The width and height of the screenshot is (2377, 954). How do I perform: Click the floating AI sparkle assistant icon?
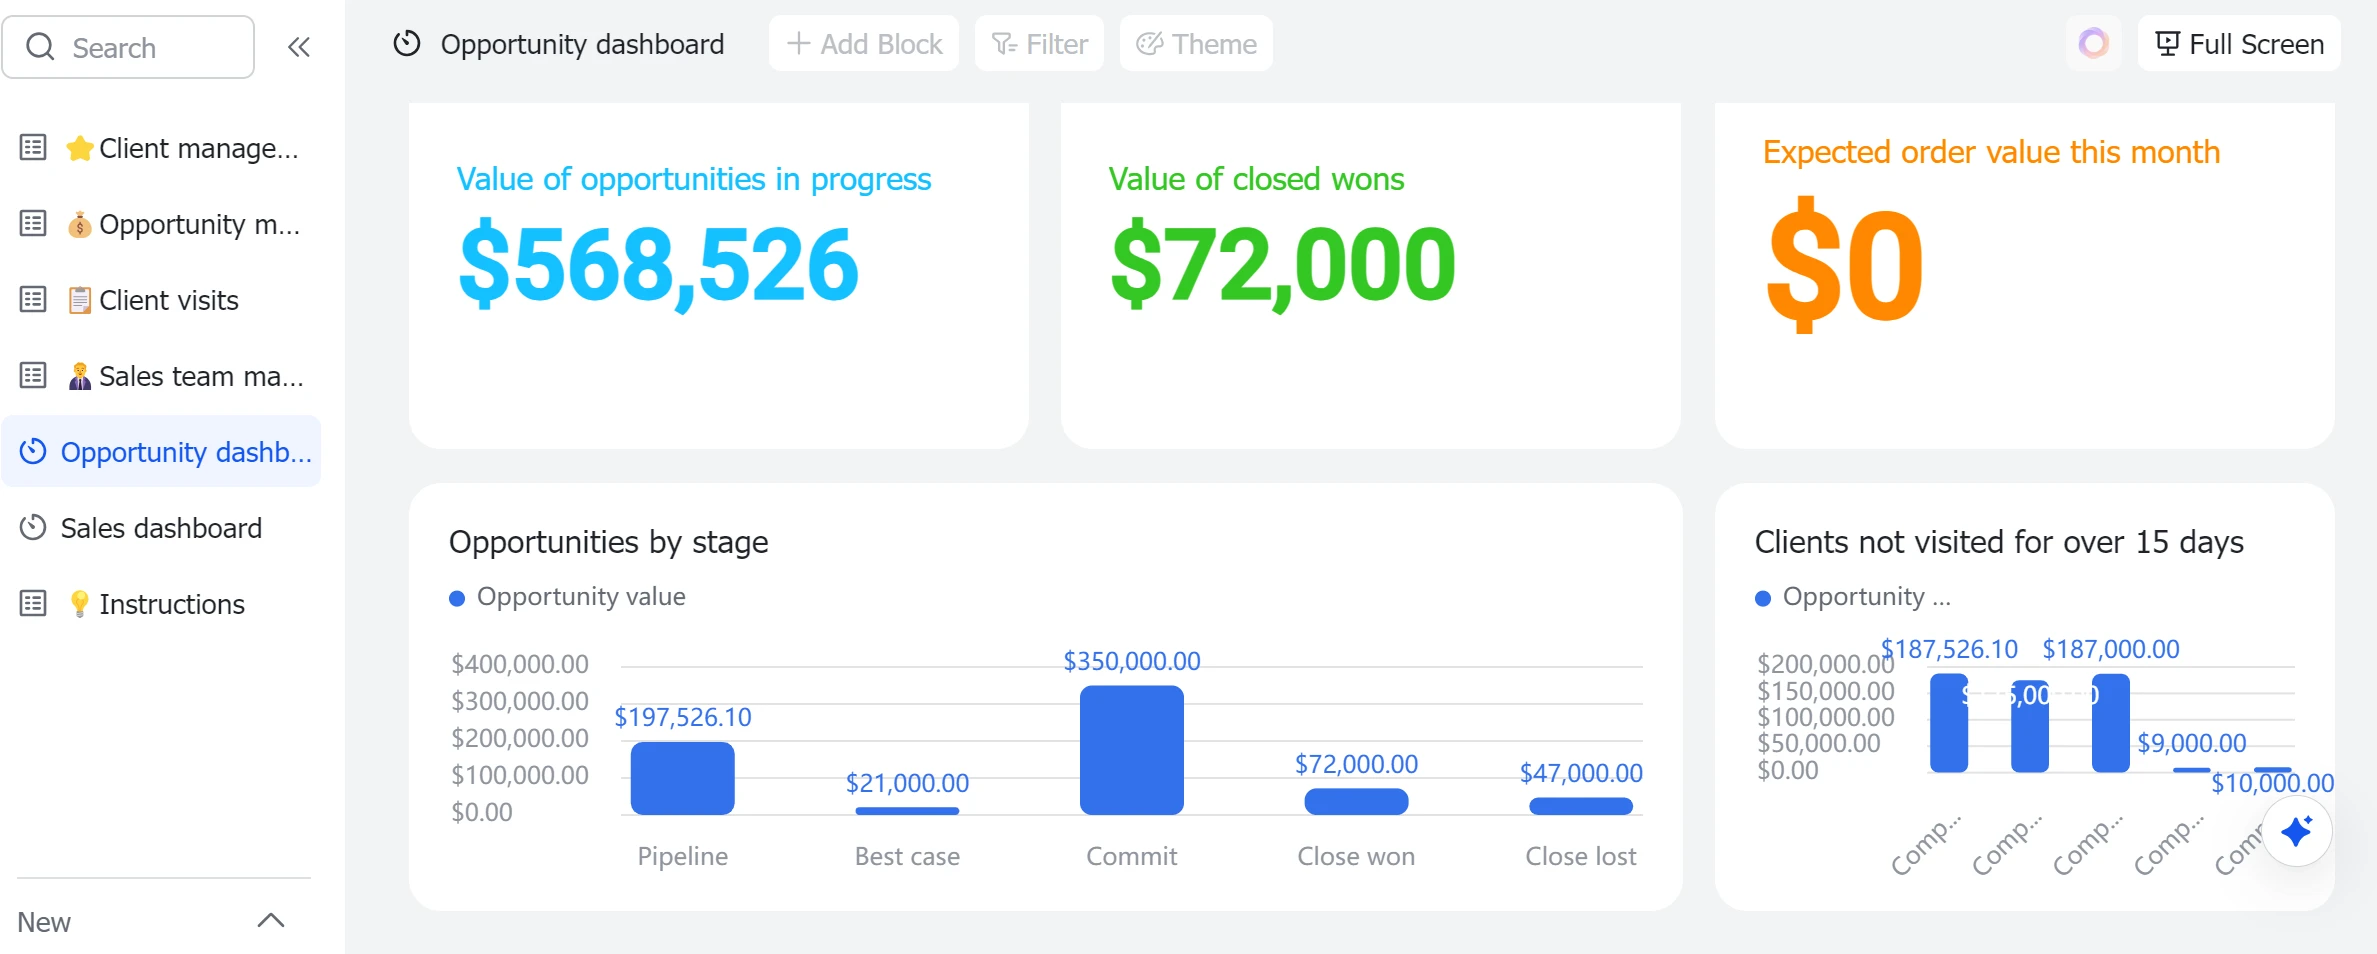point(2297,831)
